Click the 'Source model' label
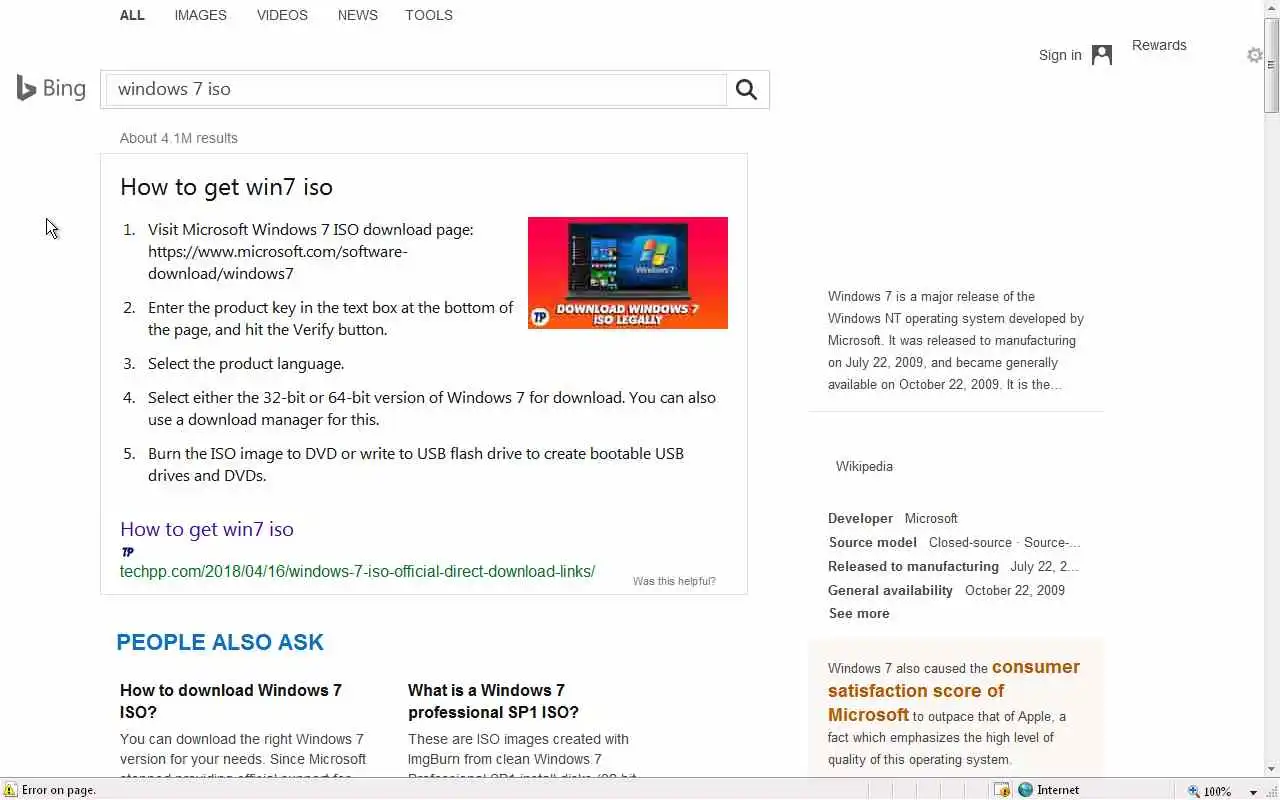1280x800 pixels. click(872, 542)
